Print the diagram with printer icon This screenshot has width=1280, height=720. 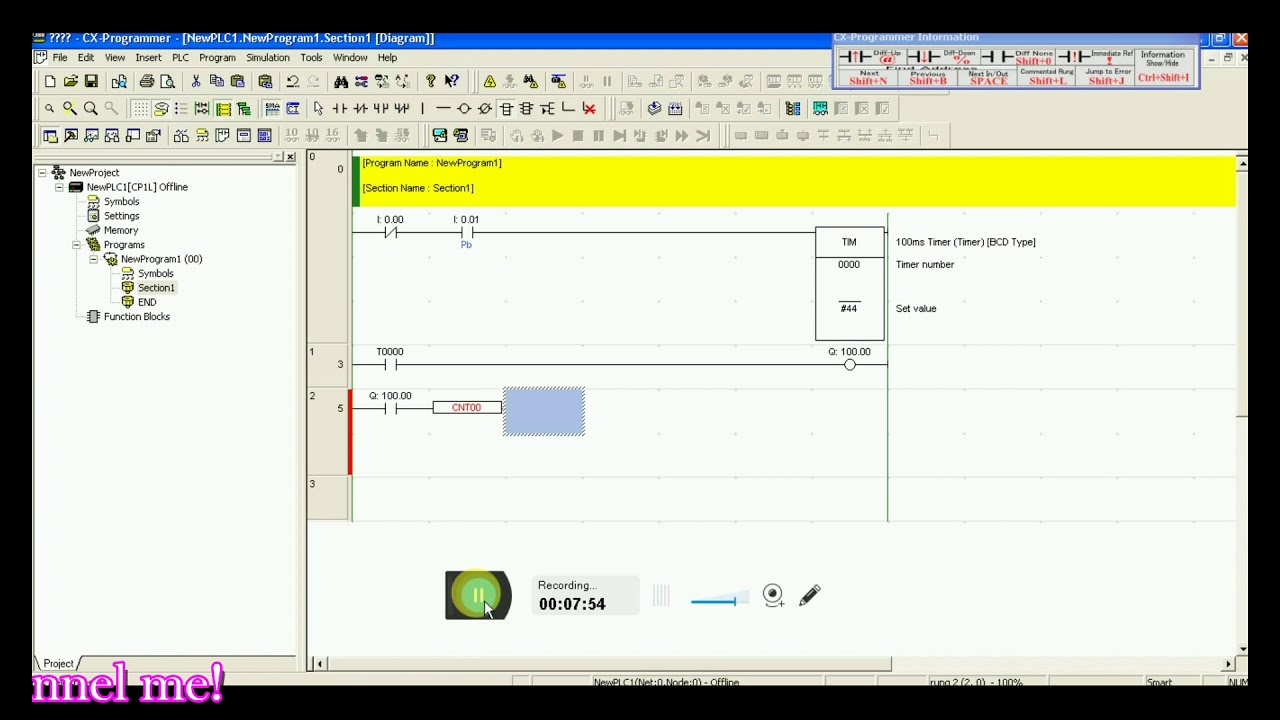click(x=147, y=81)
